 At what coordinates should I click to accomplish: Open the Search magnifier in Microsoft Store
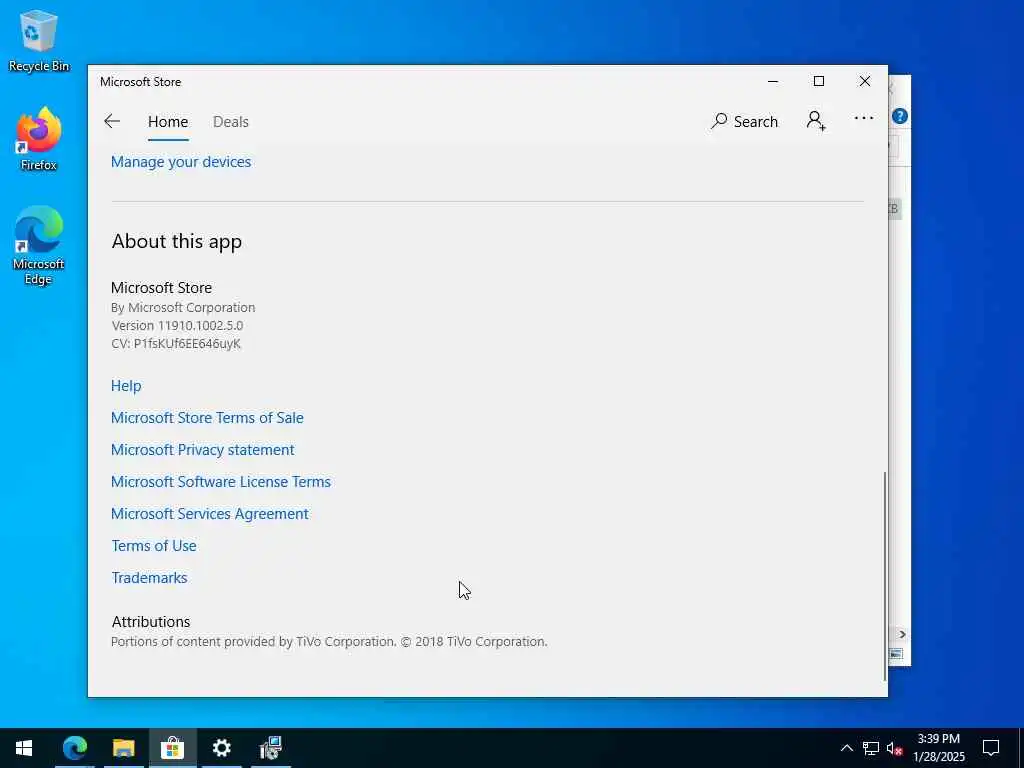(x=744, y=121)
